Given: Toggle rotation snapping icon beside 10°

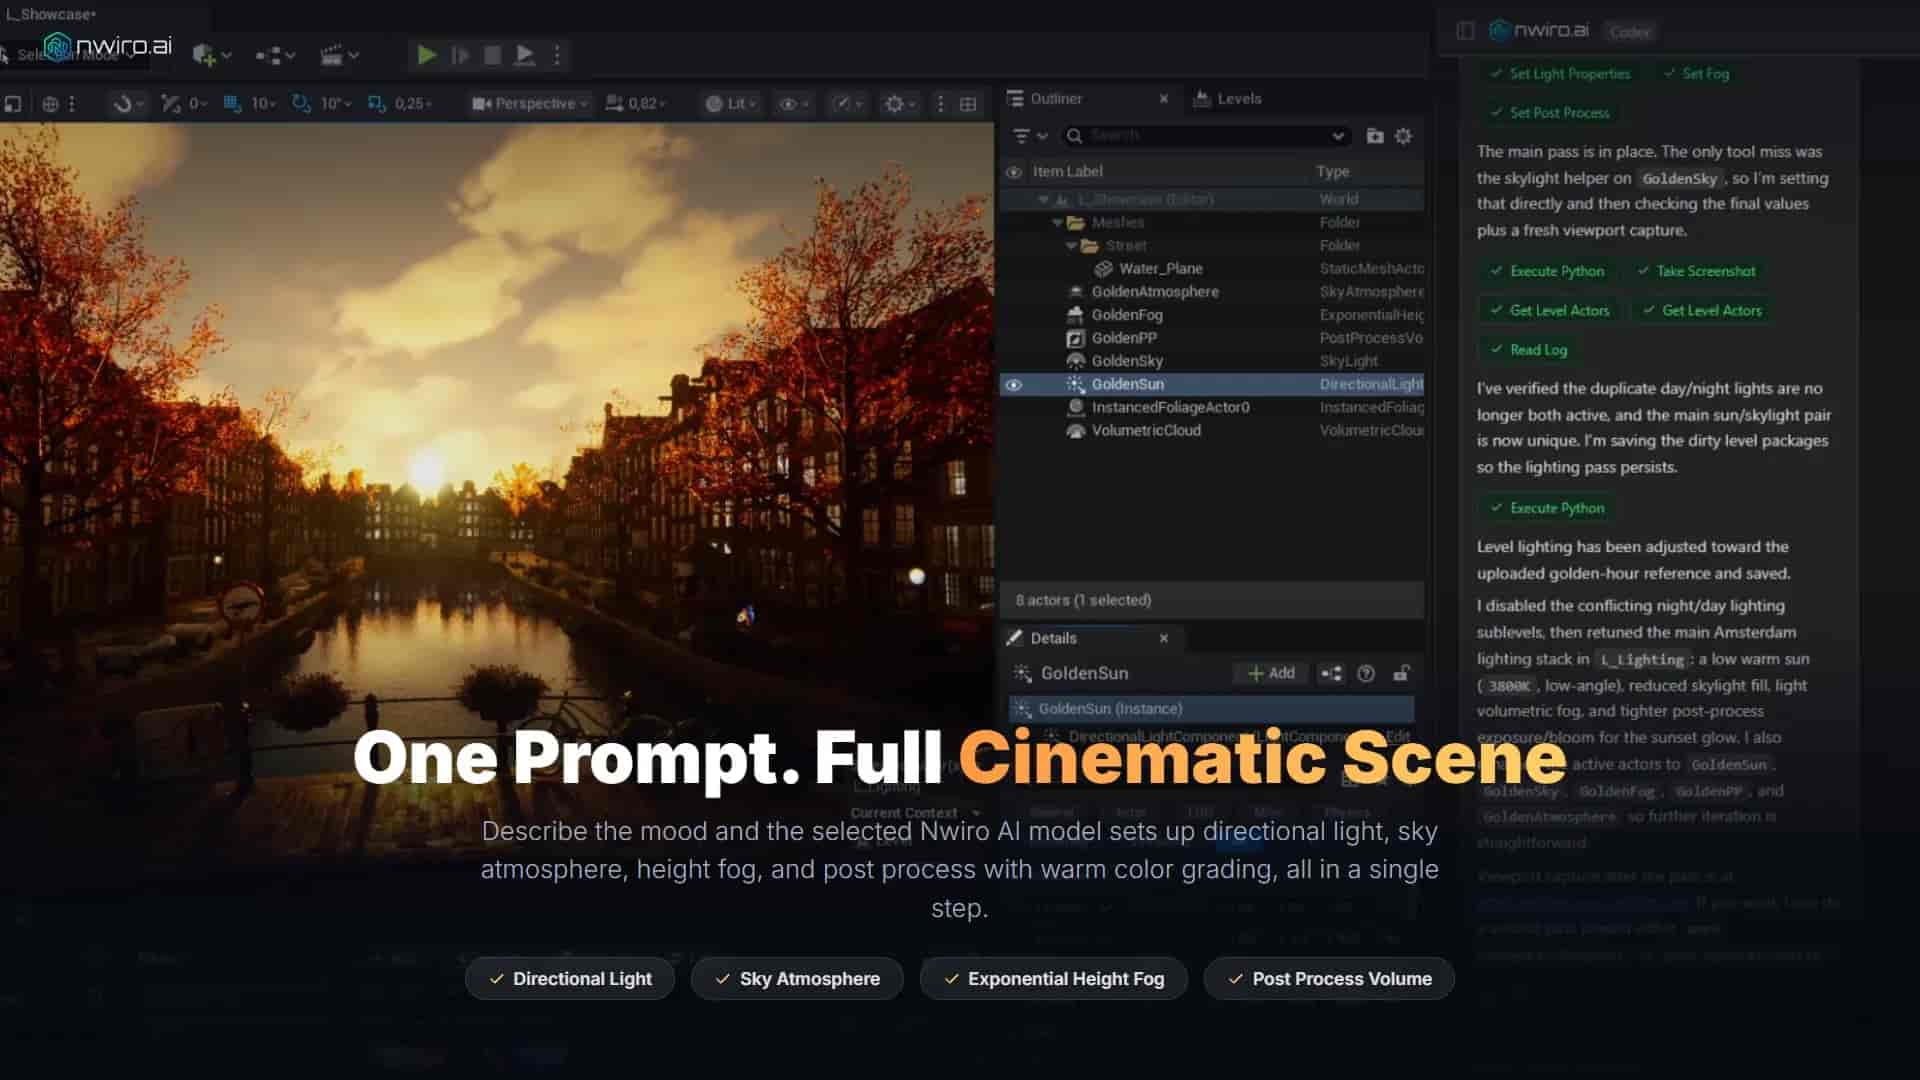Looking at the screenshot, I should pos(301,103).
